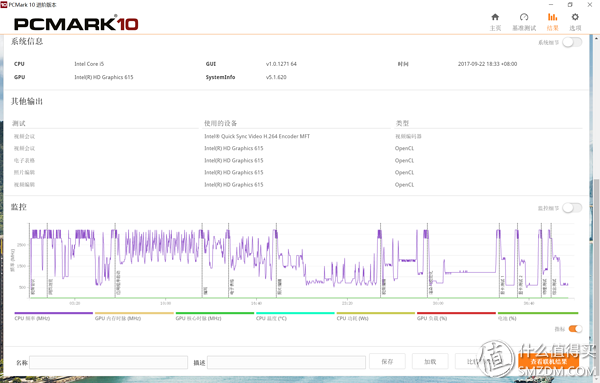This screenshot has height=383, width=600.
Task: Click the SystemInfo version v5.1.620
Action: click(x=276, y=77)
